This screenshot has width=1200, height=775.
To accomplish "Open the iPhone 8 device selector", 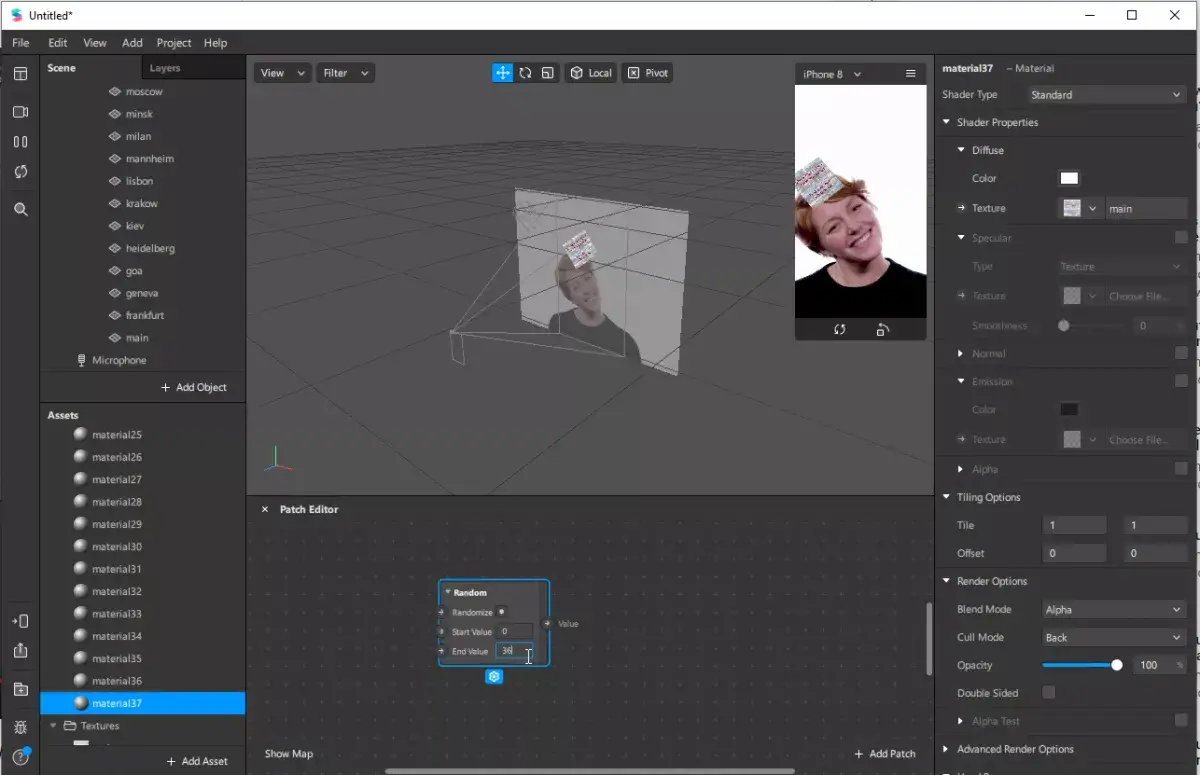I will (828, 73).
